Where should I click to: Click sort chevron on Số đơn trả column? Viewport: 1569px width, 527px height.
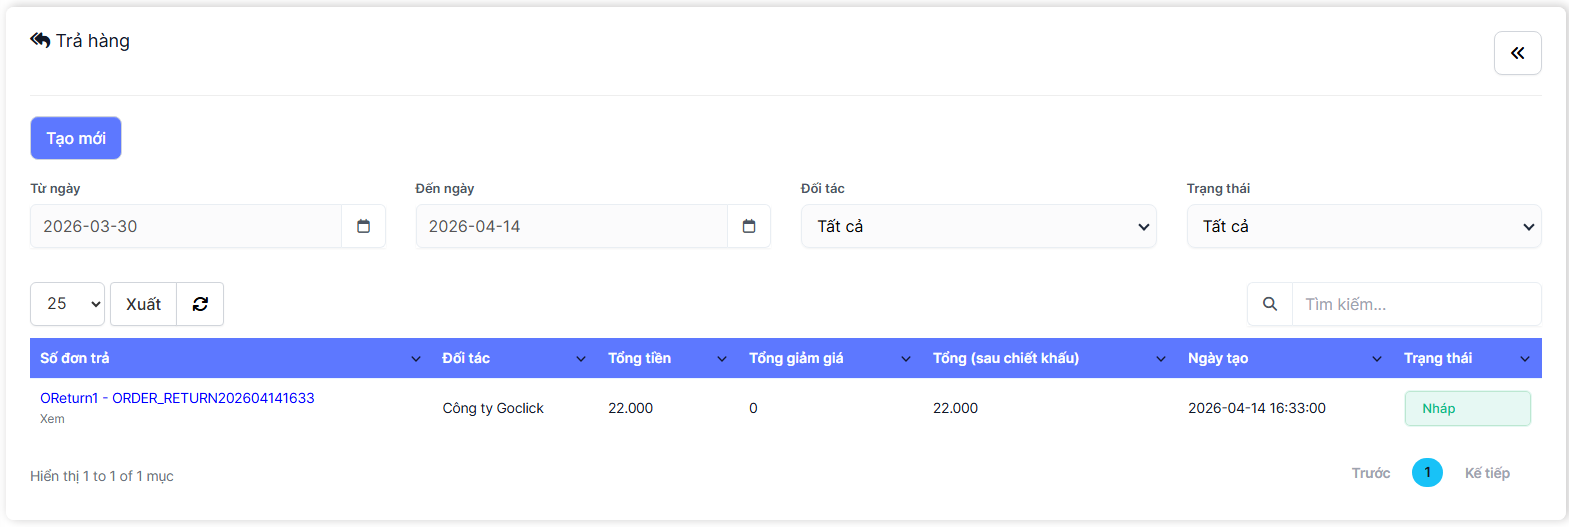tap(416, 359)
